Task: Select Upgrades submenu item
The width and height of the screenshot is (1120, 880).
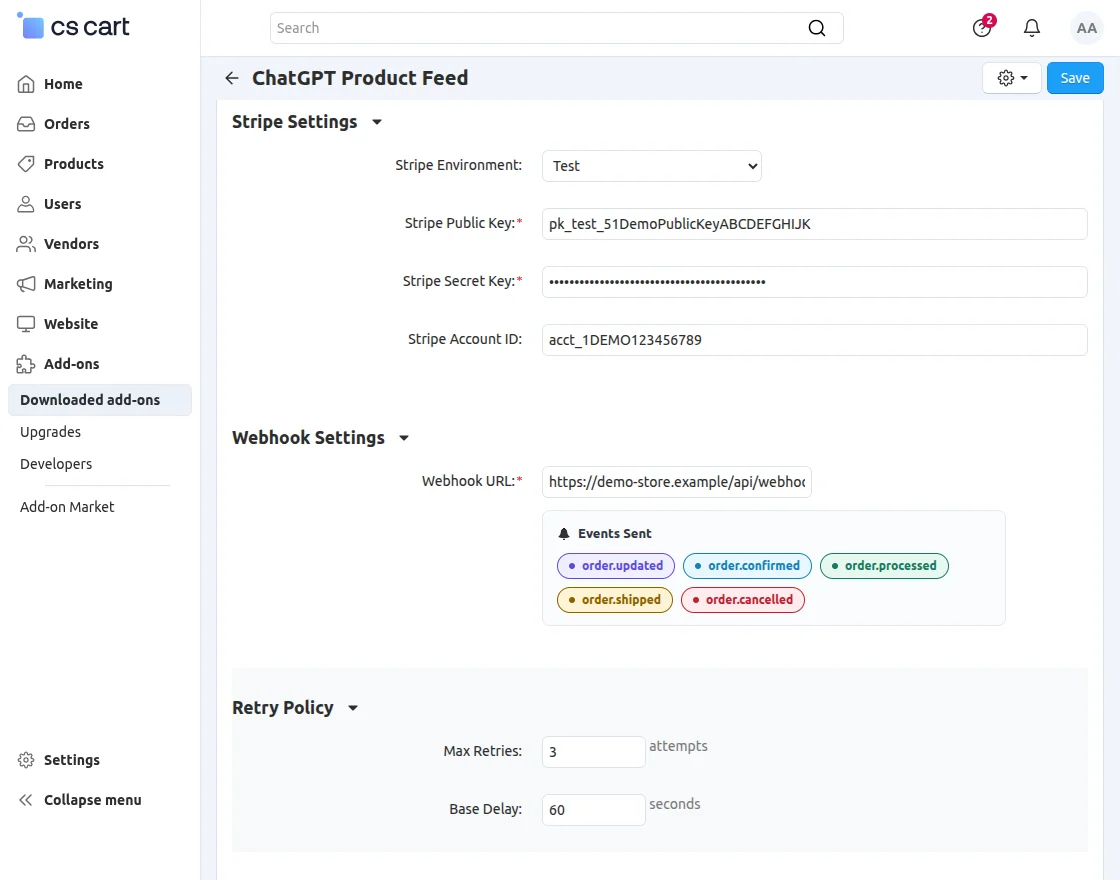Action: 50,432
